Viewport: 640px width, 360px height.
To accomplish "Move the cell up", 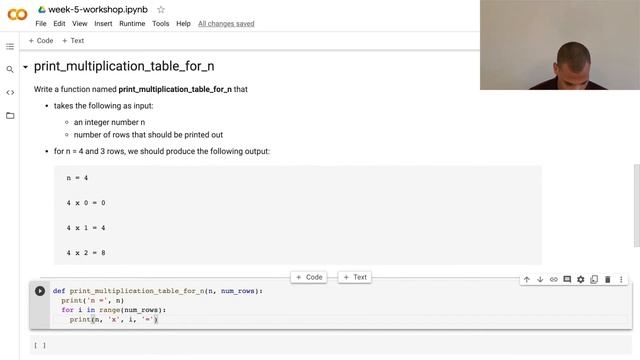I will (x=527, y=280).
